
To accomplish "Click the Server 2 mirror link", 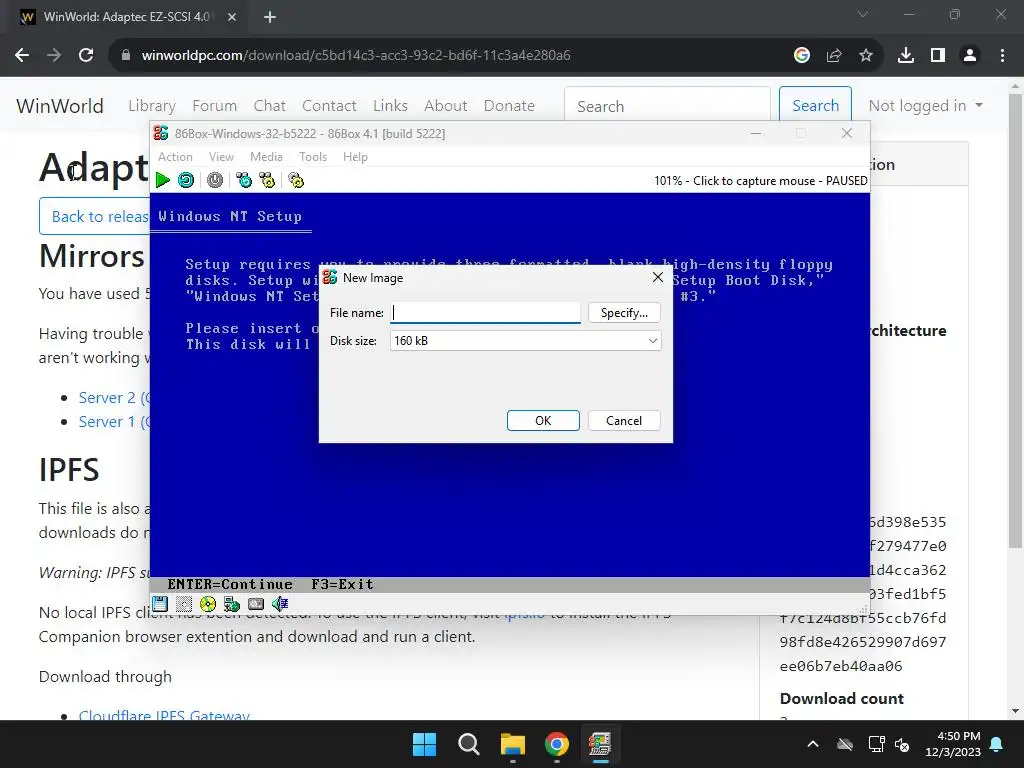I will [114, 397].
